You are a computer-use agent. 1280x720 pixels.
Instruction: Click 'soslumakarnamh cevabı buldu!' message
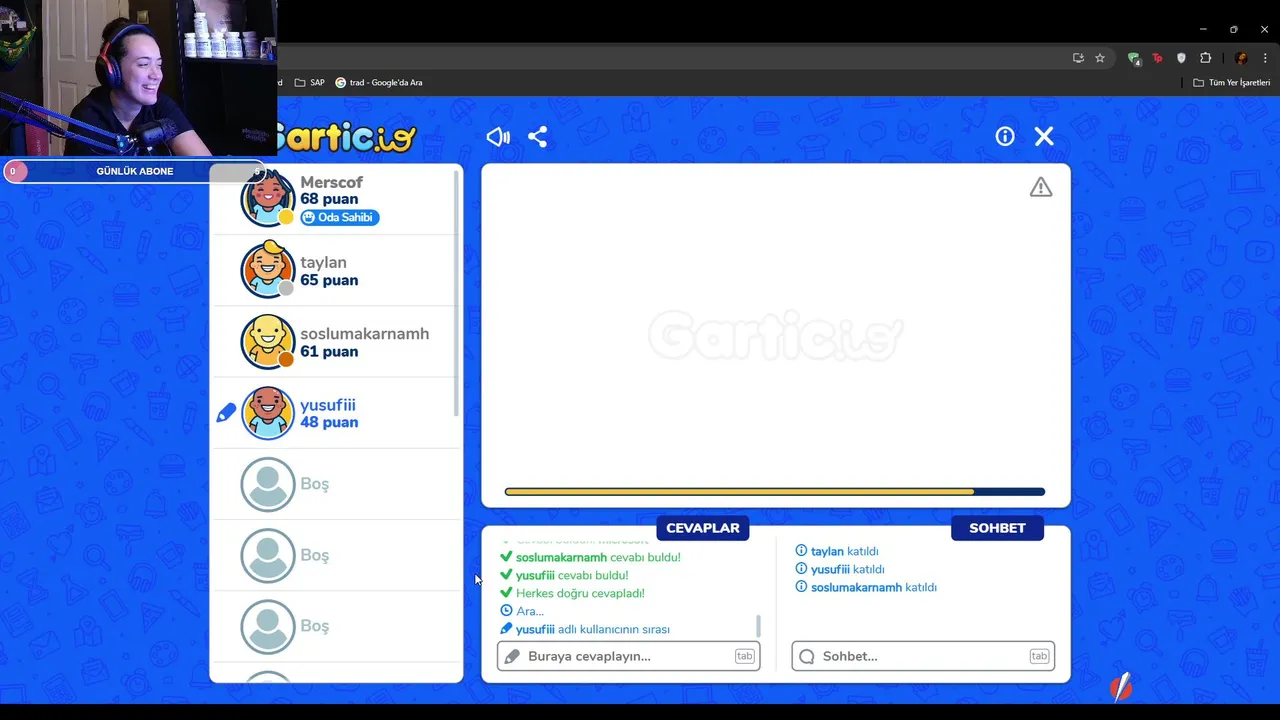pos(598,557)
